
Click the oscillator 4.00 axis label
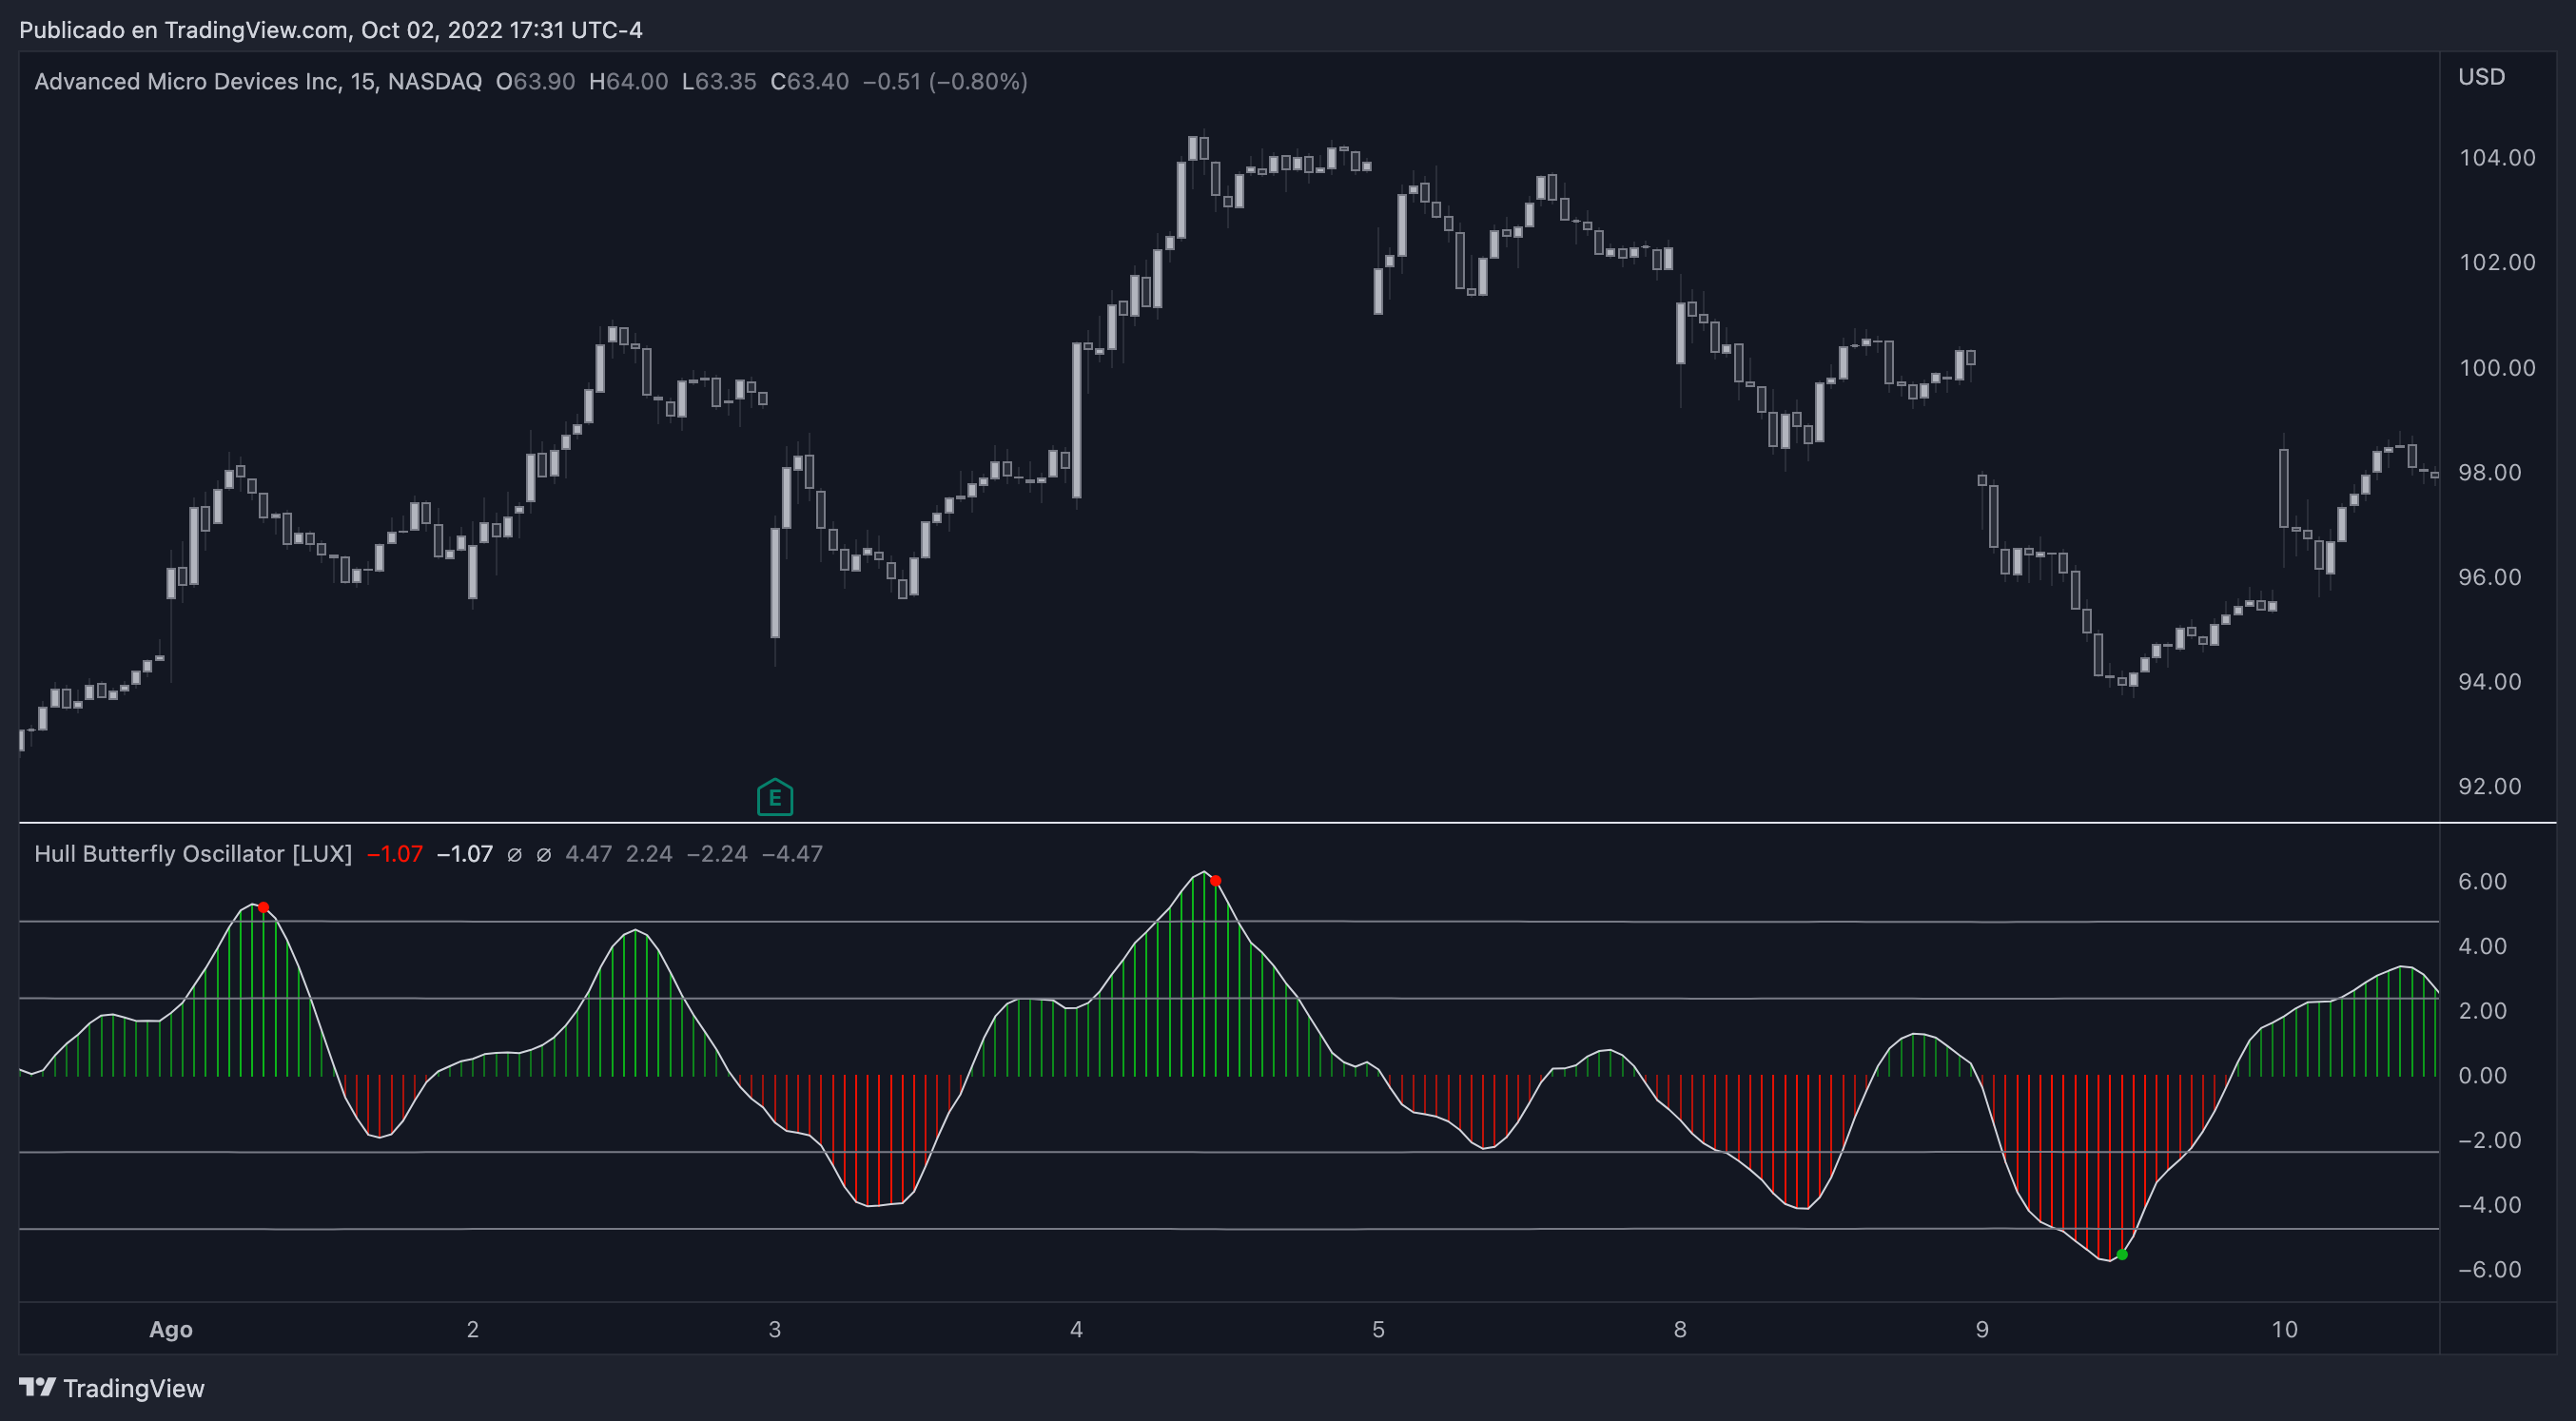coord(2482,946)
